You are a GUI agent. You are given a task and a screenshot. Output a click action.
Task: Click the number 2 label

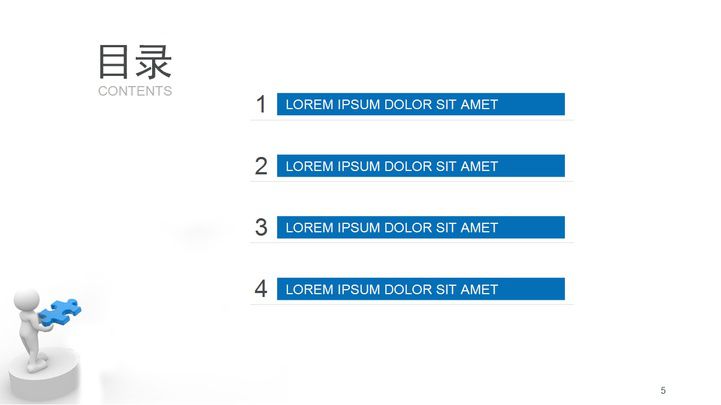pos(261,166)
